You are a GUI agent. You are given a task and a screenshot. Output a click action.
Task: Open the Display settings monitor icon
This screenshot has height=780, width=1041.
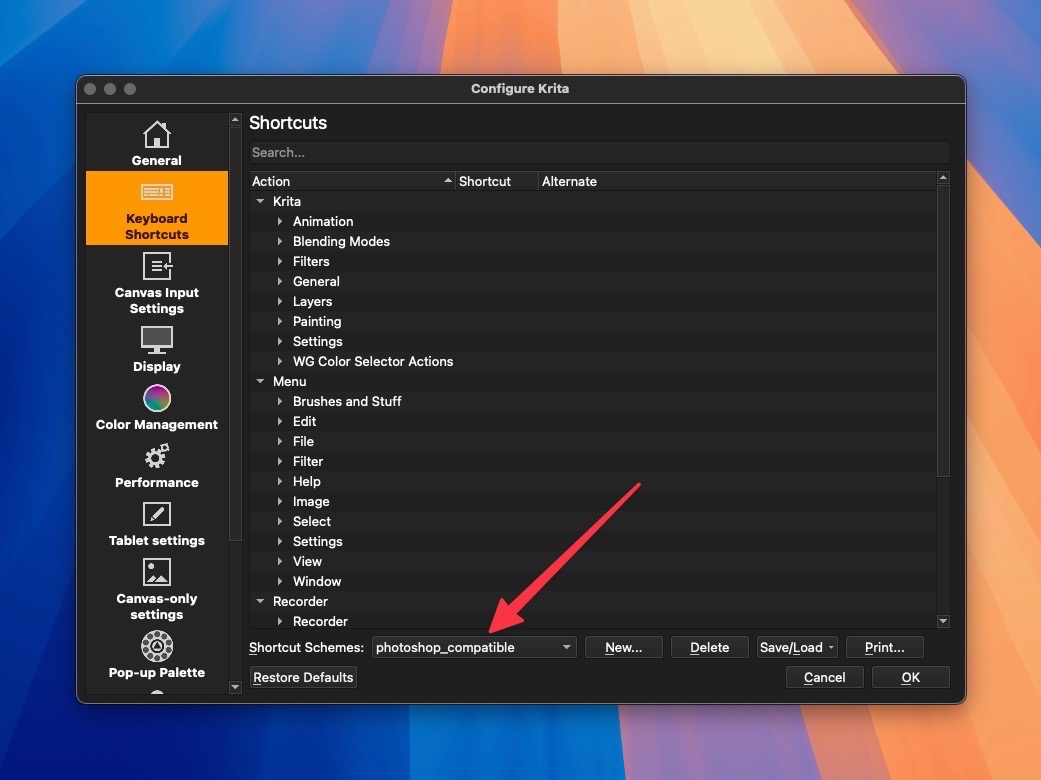pyautogui.click(x=157, y=340)
